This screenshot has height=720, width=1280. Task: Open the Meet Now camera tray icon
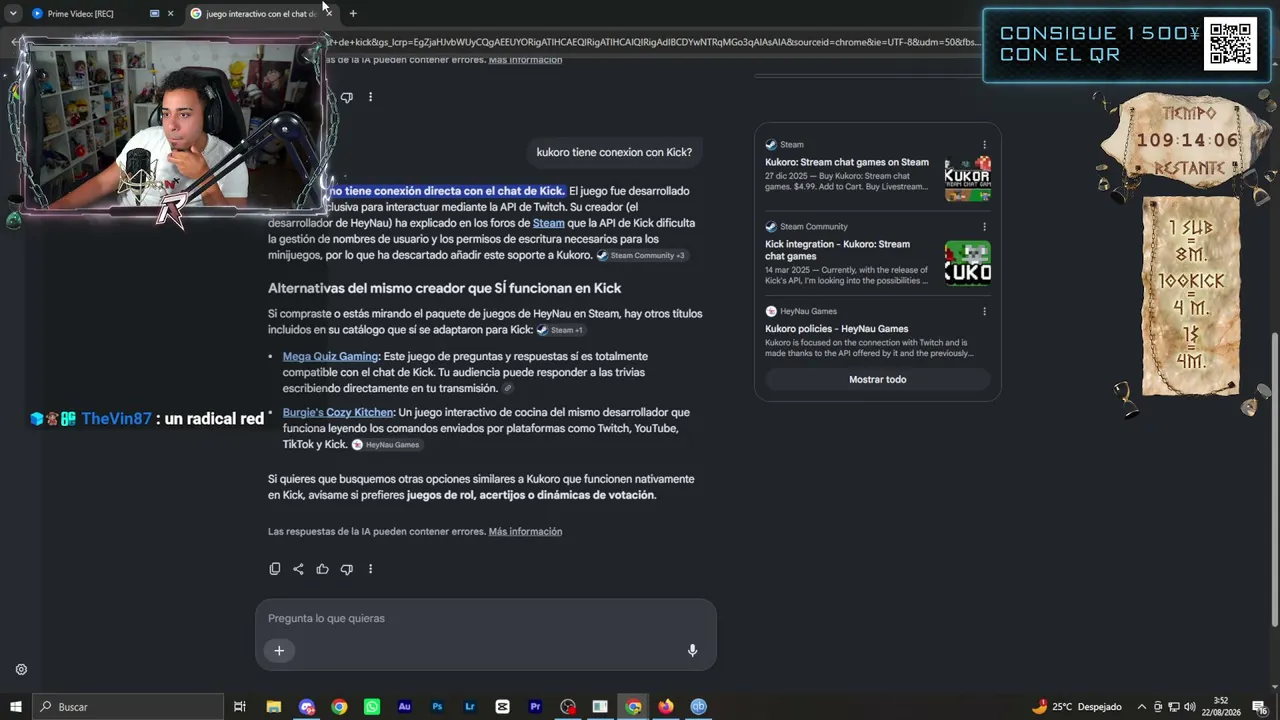(1158, 707)
